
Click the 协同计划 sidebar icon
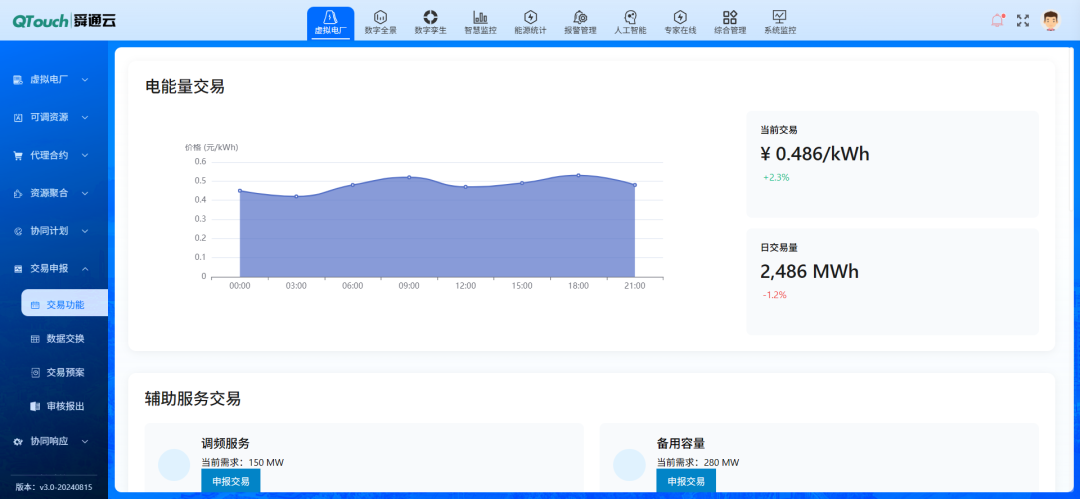19,232
